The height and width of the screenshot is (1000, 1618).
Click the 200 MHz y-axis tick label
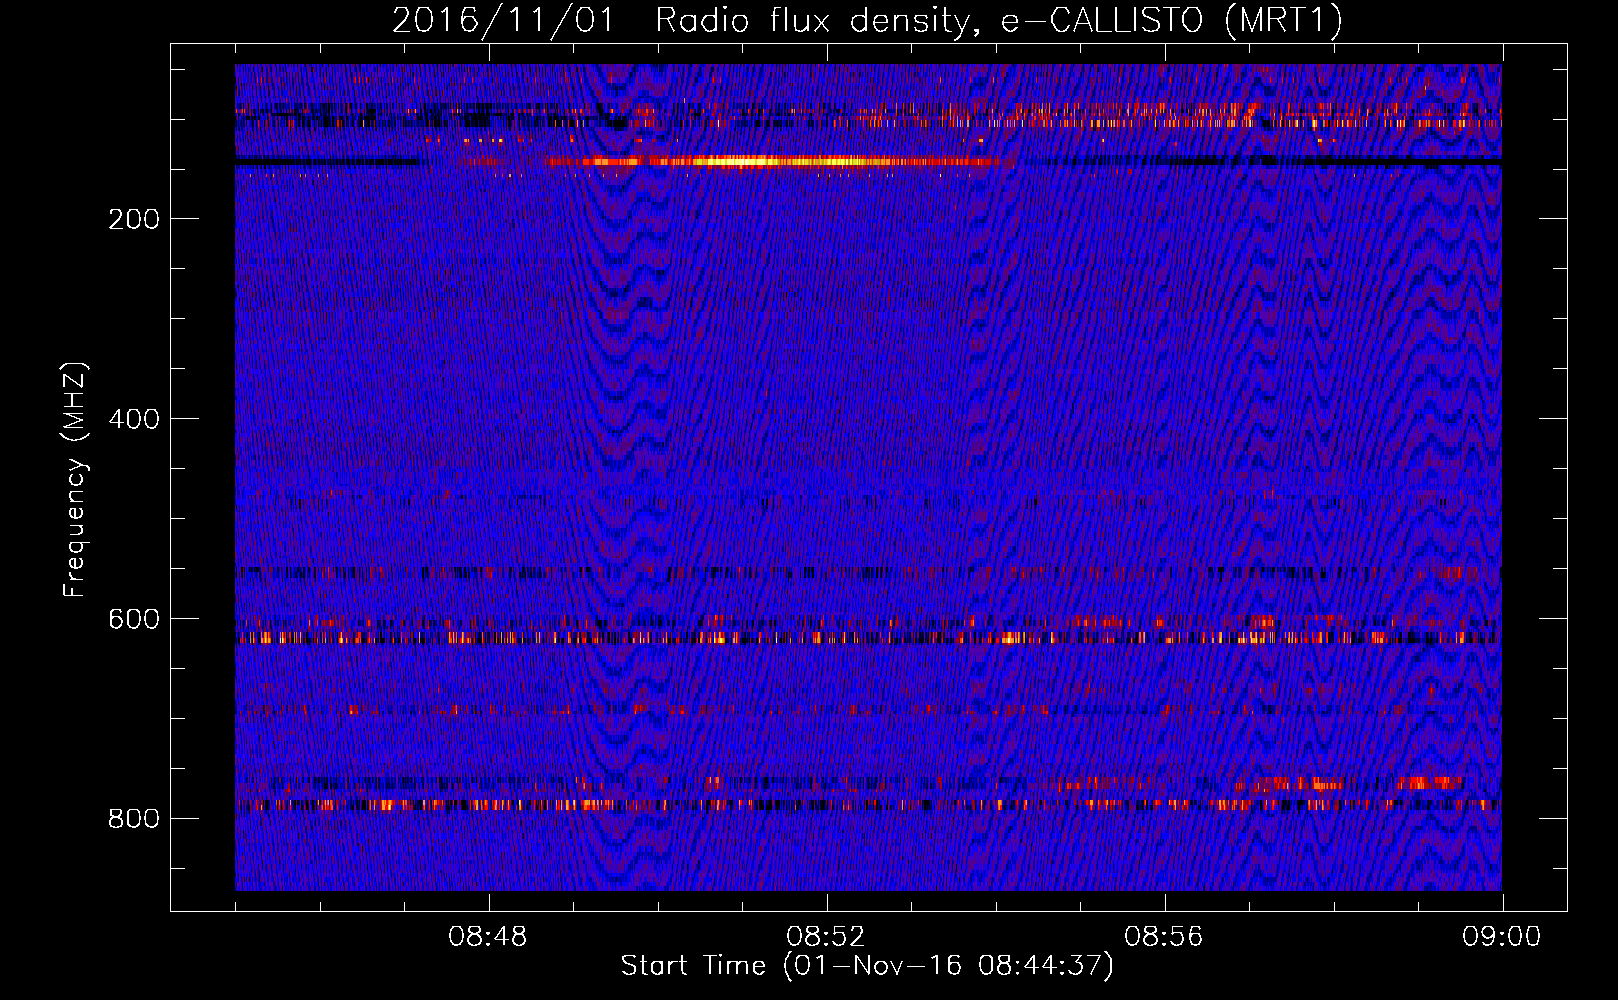point(134,219)
